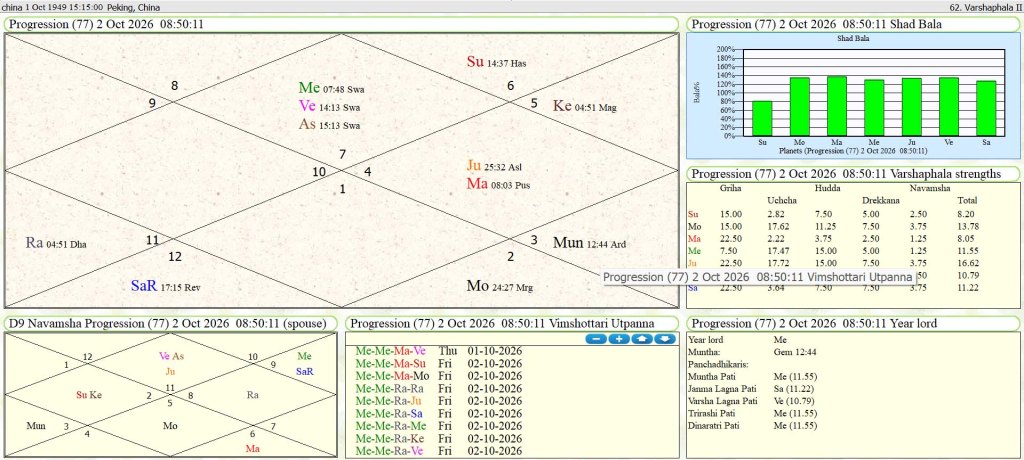Click the plus button in Vimshottari panel
The width and height of the screenshot is (1024, 460).
(617, 339)
